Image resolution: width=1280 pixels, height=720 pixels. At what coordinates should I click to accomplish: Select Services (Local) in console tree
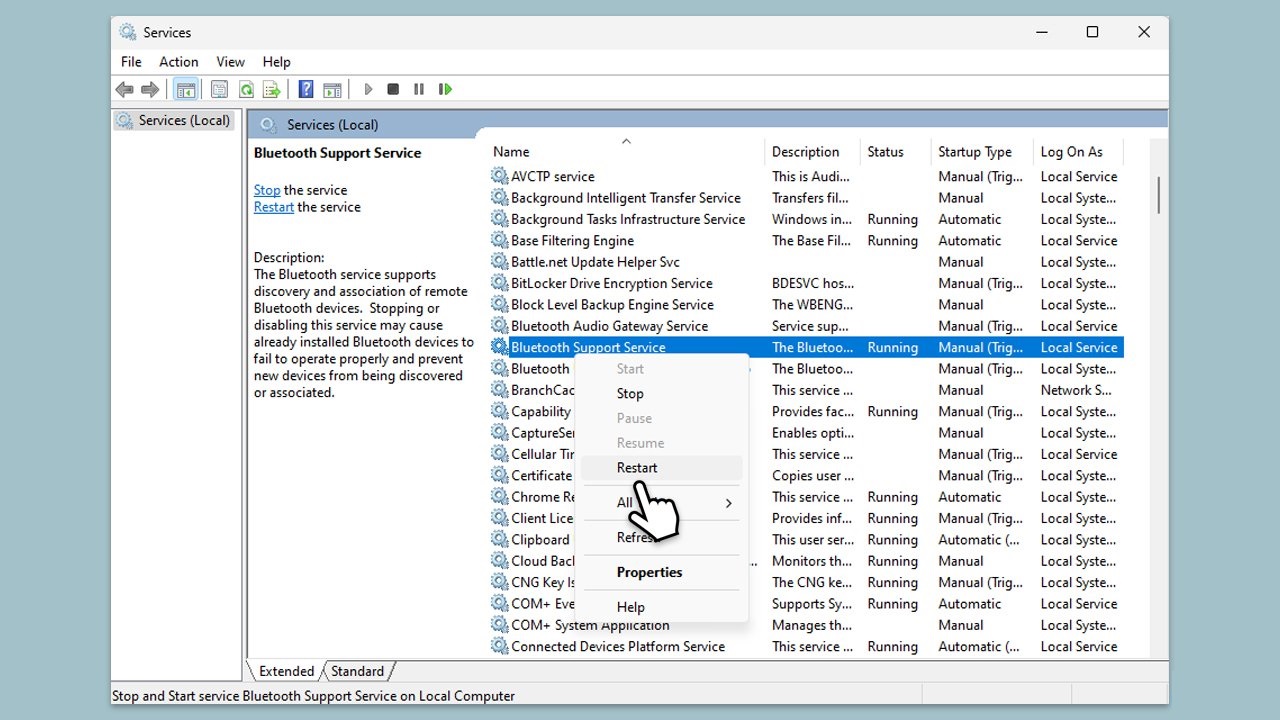click(183, 120)
